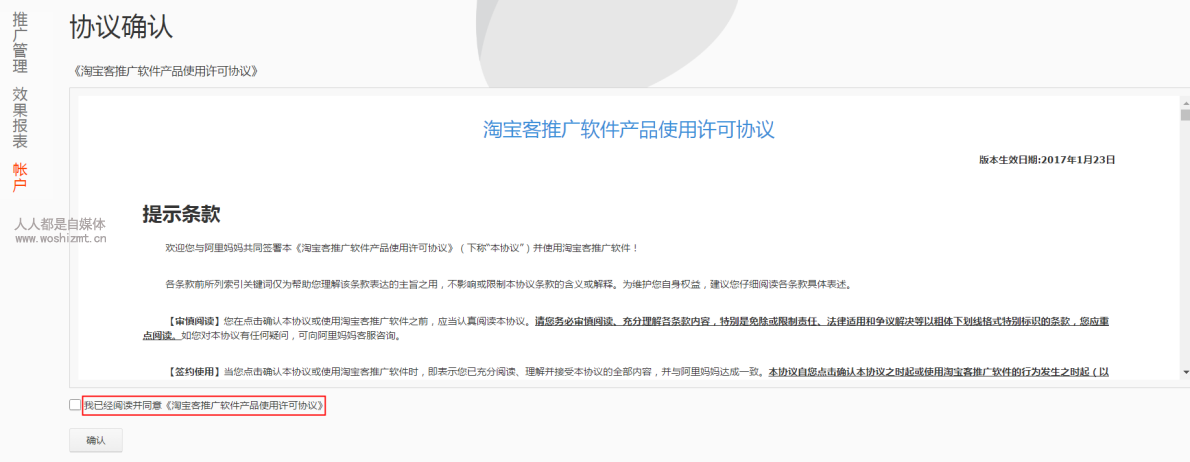The image size is (1190, 462).
Task: Click the 协议确认 page heading
Action: 121,27
